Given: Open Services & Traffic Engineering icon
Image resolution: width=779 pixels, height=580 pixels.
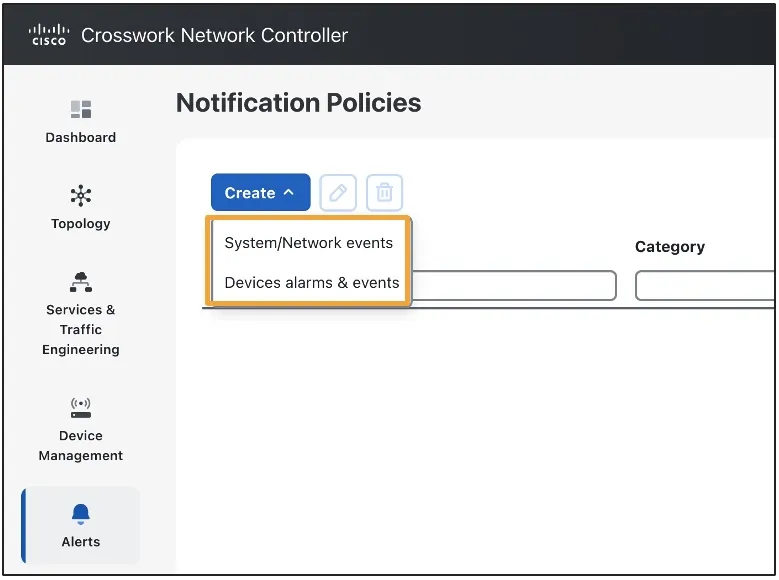Looking at the screenshot, I should [x=80, y=282].
